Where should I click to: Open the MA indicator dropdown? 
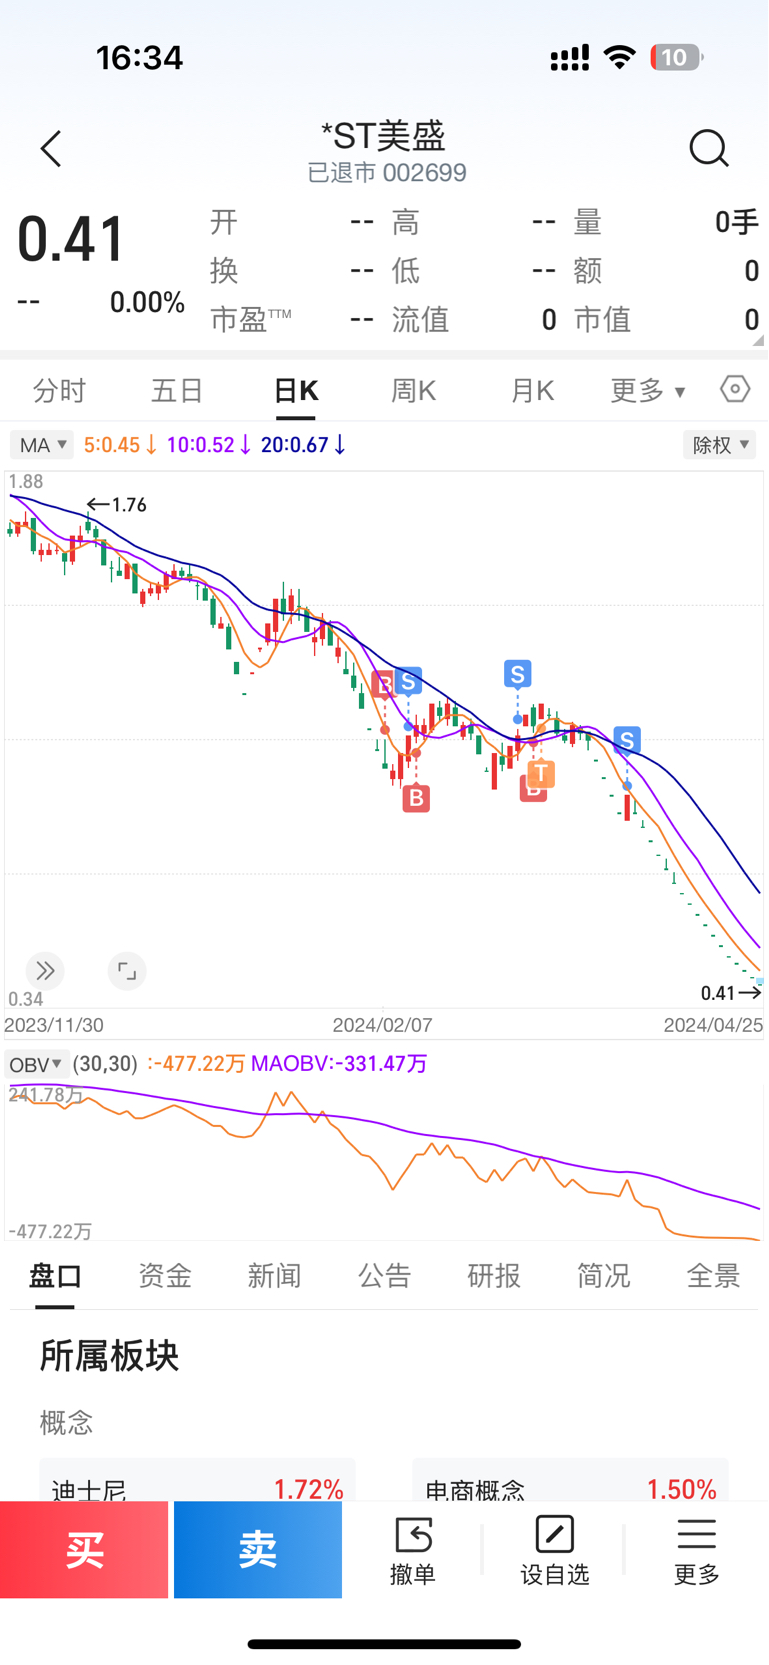coord(43,445)
